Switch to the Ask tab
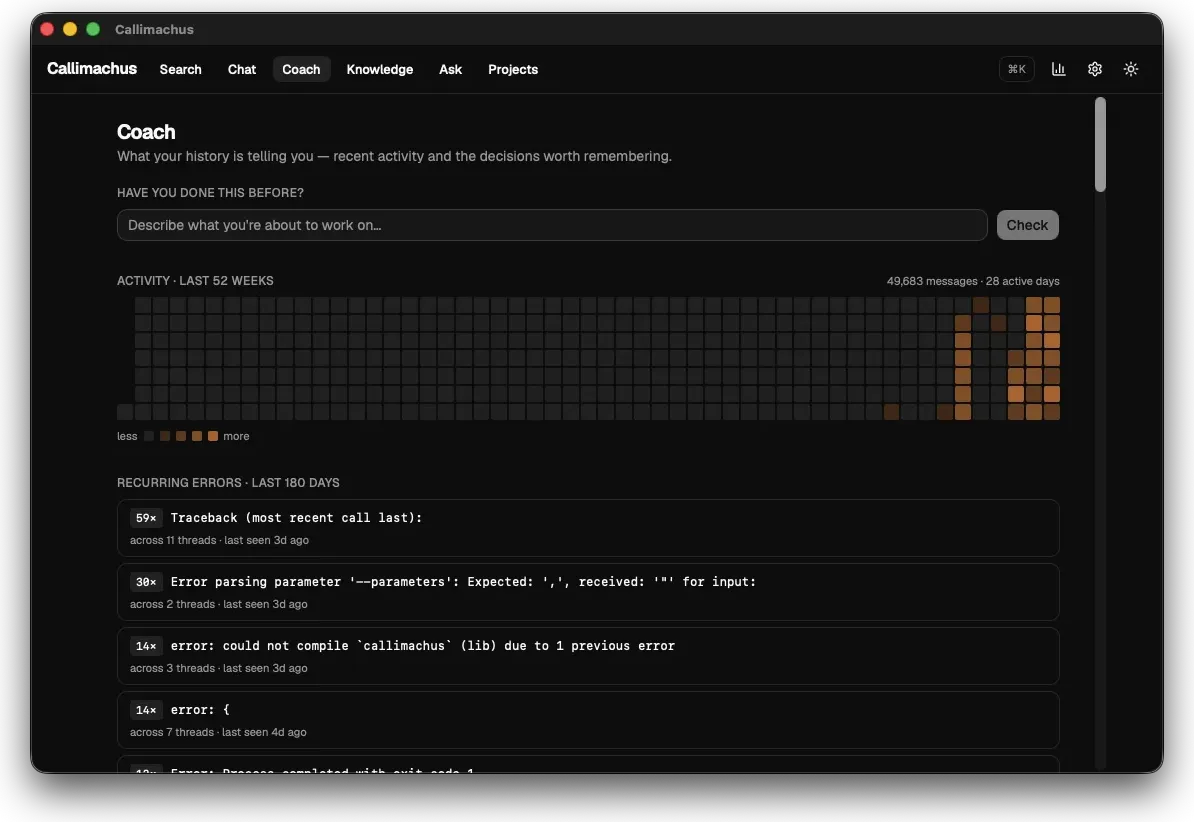 (x=450, y=69)
